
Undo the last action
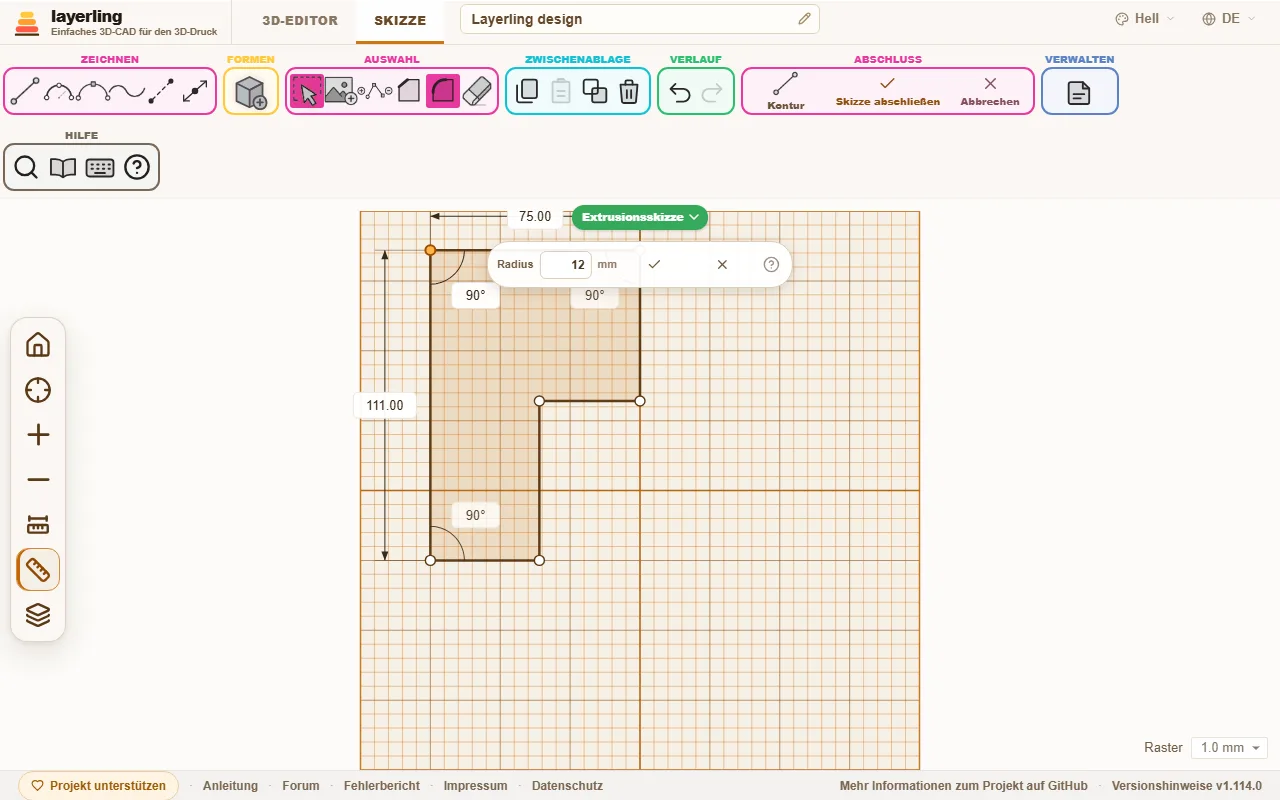680,92
